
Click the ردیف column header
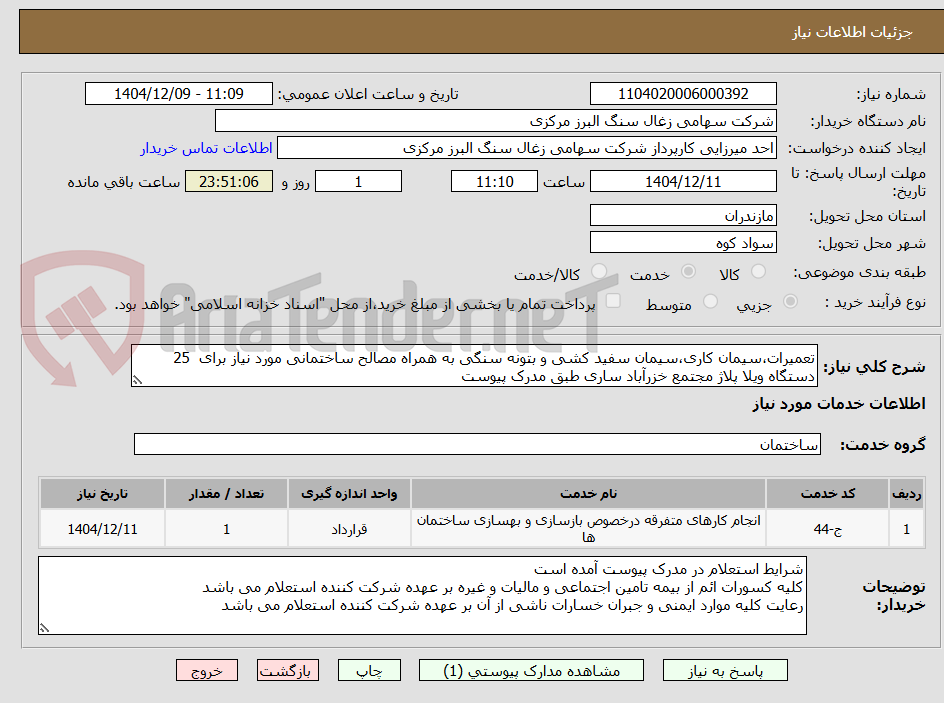(907, 494)
